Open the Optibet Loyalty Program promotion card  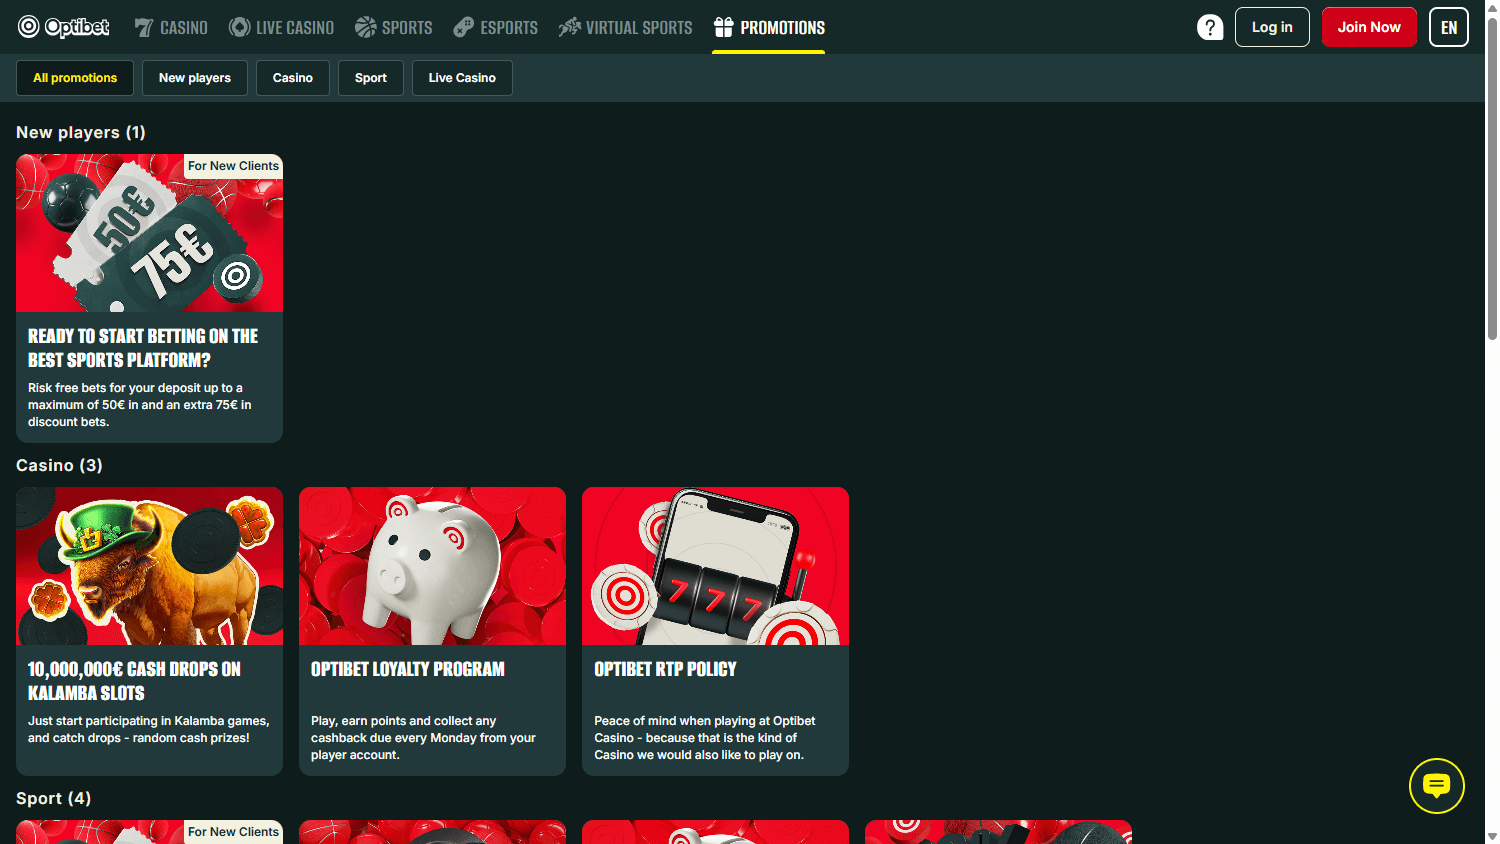pos(432,631)
